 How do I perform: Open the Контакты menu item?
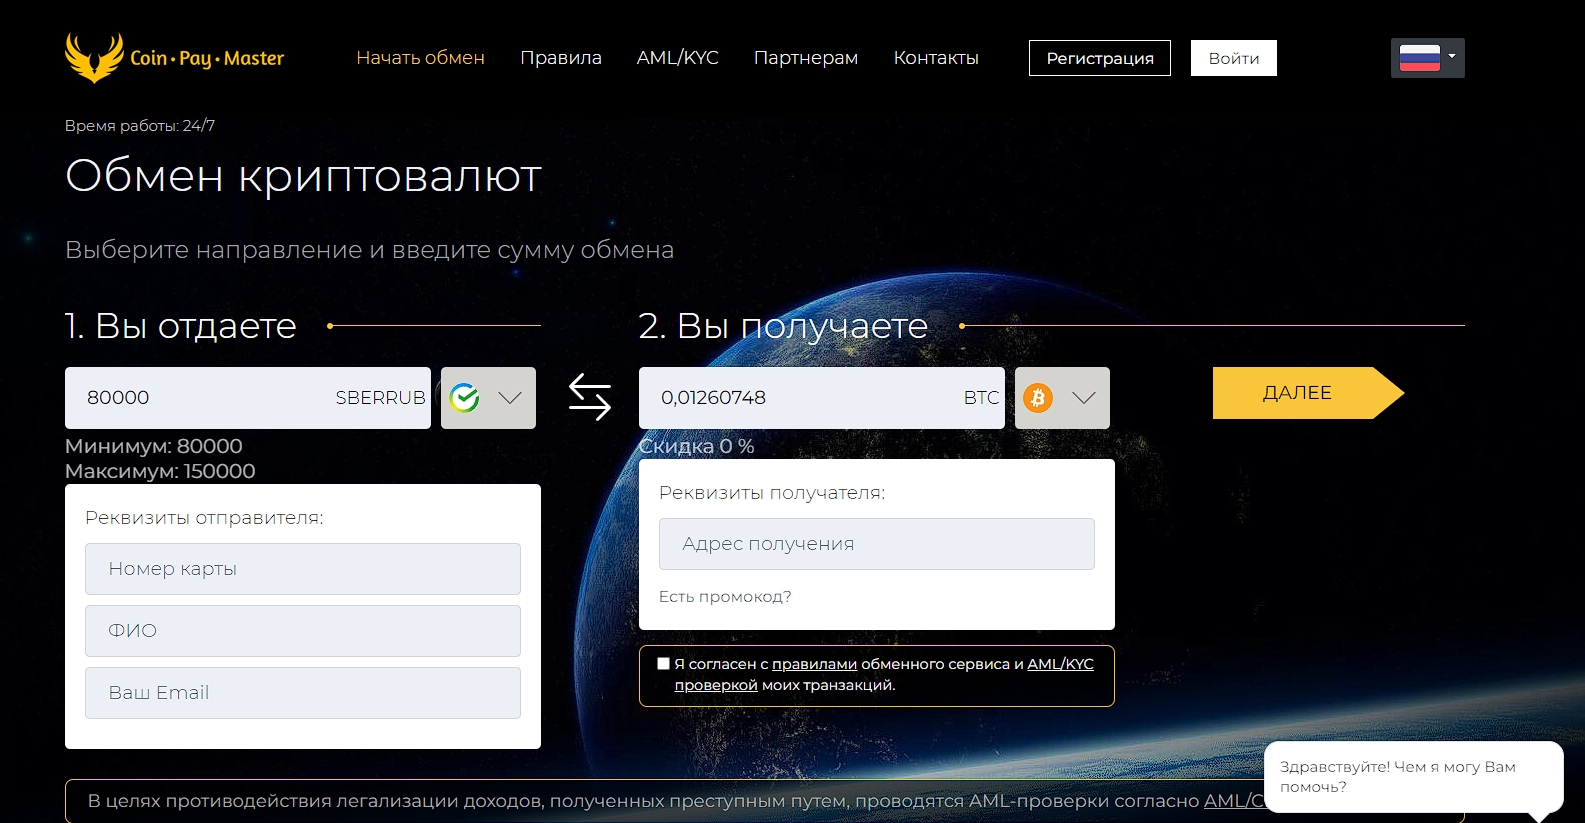[x=936, y=58]
